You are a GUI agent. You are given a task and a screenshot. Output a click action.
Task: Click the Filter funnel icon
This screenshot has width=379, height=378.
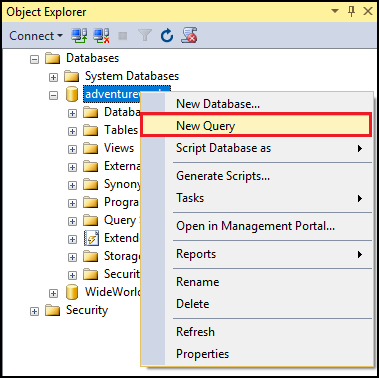(x=145, y=35)
